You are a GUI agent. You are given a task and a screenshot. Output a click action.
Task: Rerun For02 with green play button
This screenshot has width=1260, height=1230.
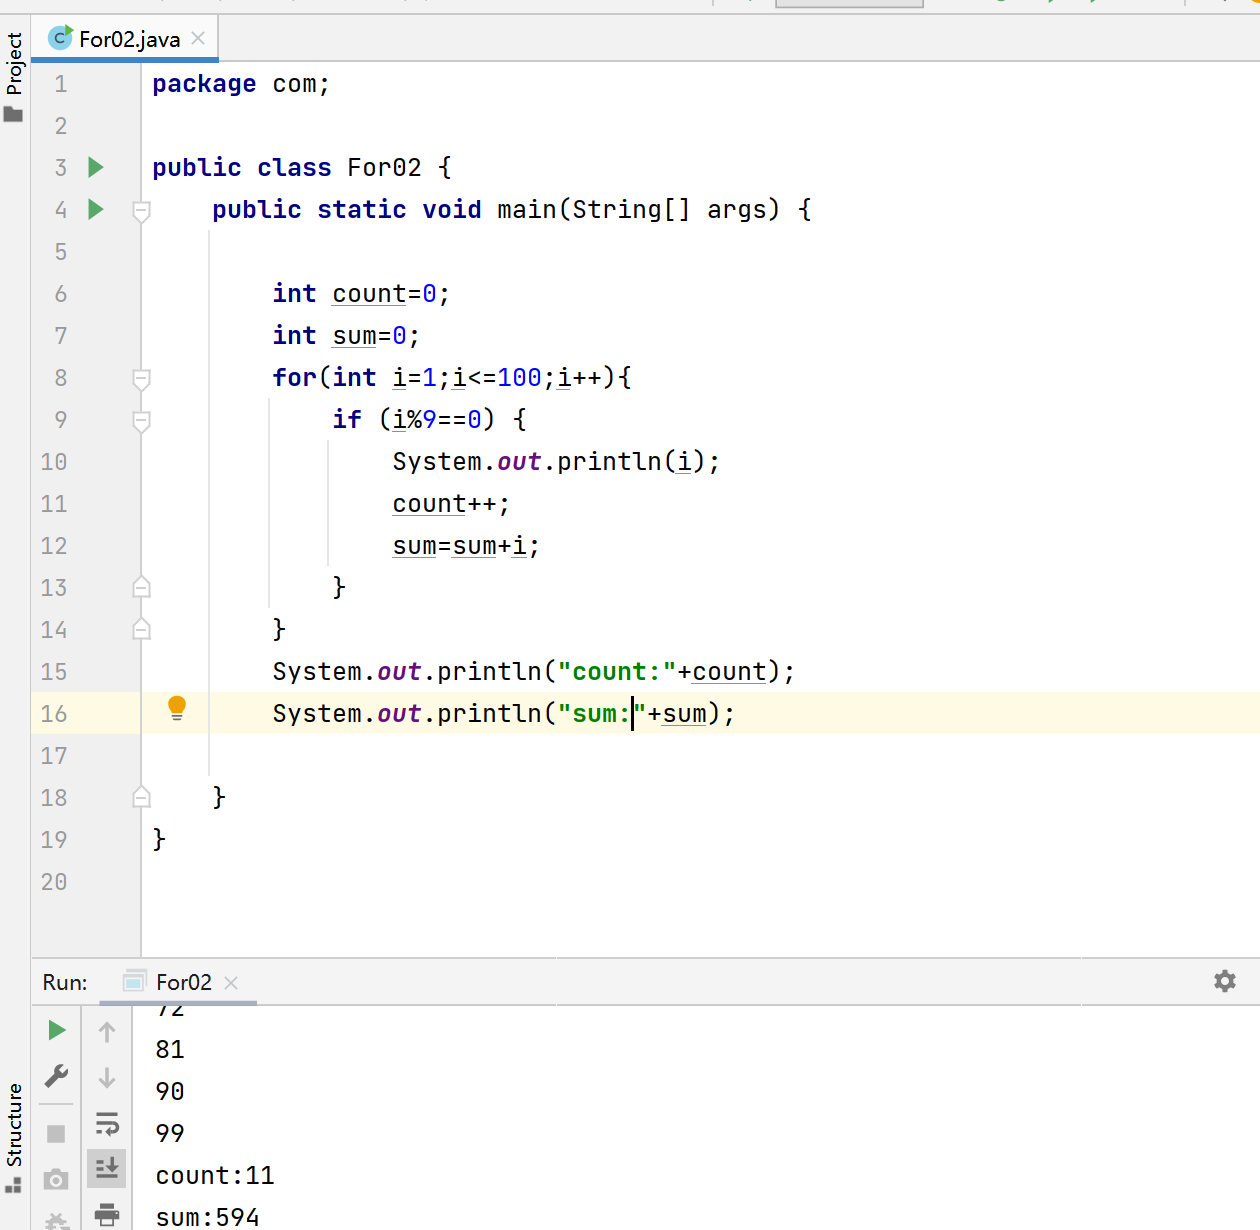pos(57,1030)
